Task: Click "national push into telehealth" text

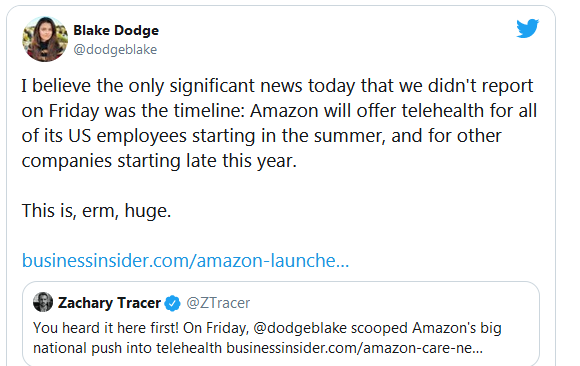Action: click(128, 348)
